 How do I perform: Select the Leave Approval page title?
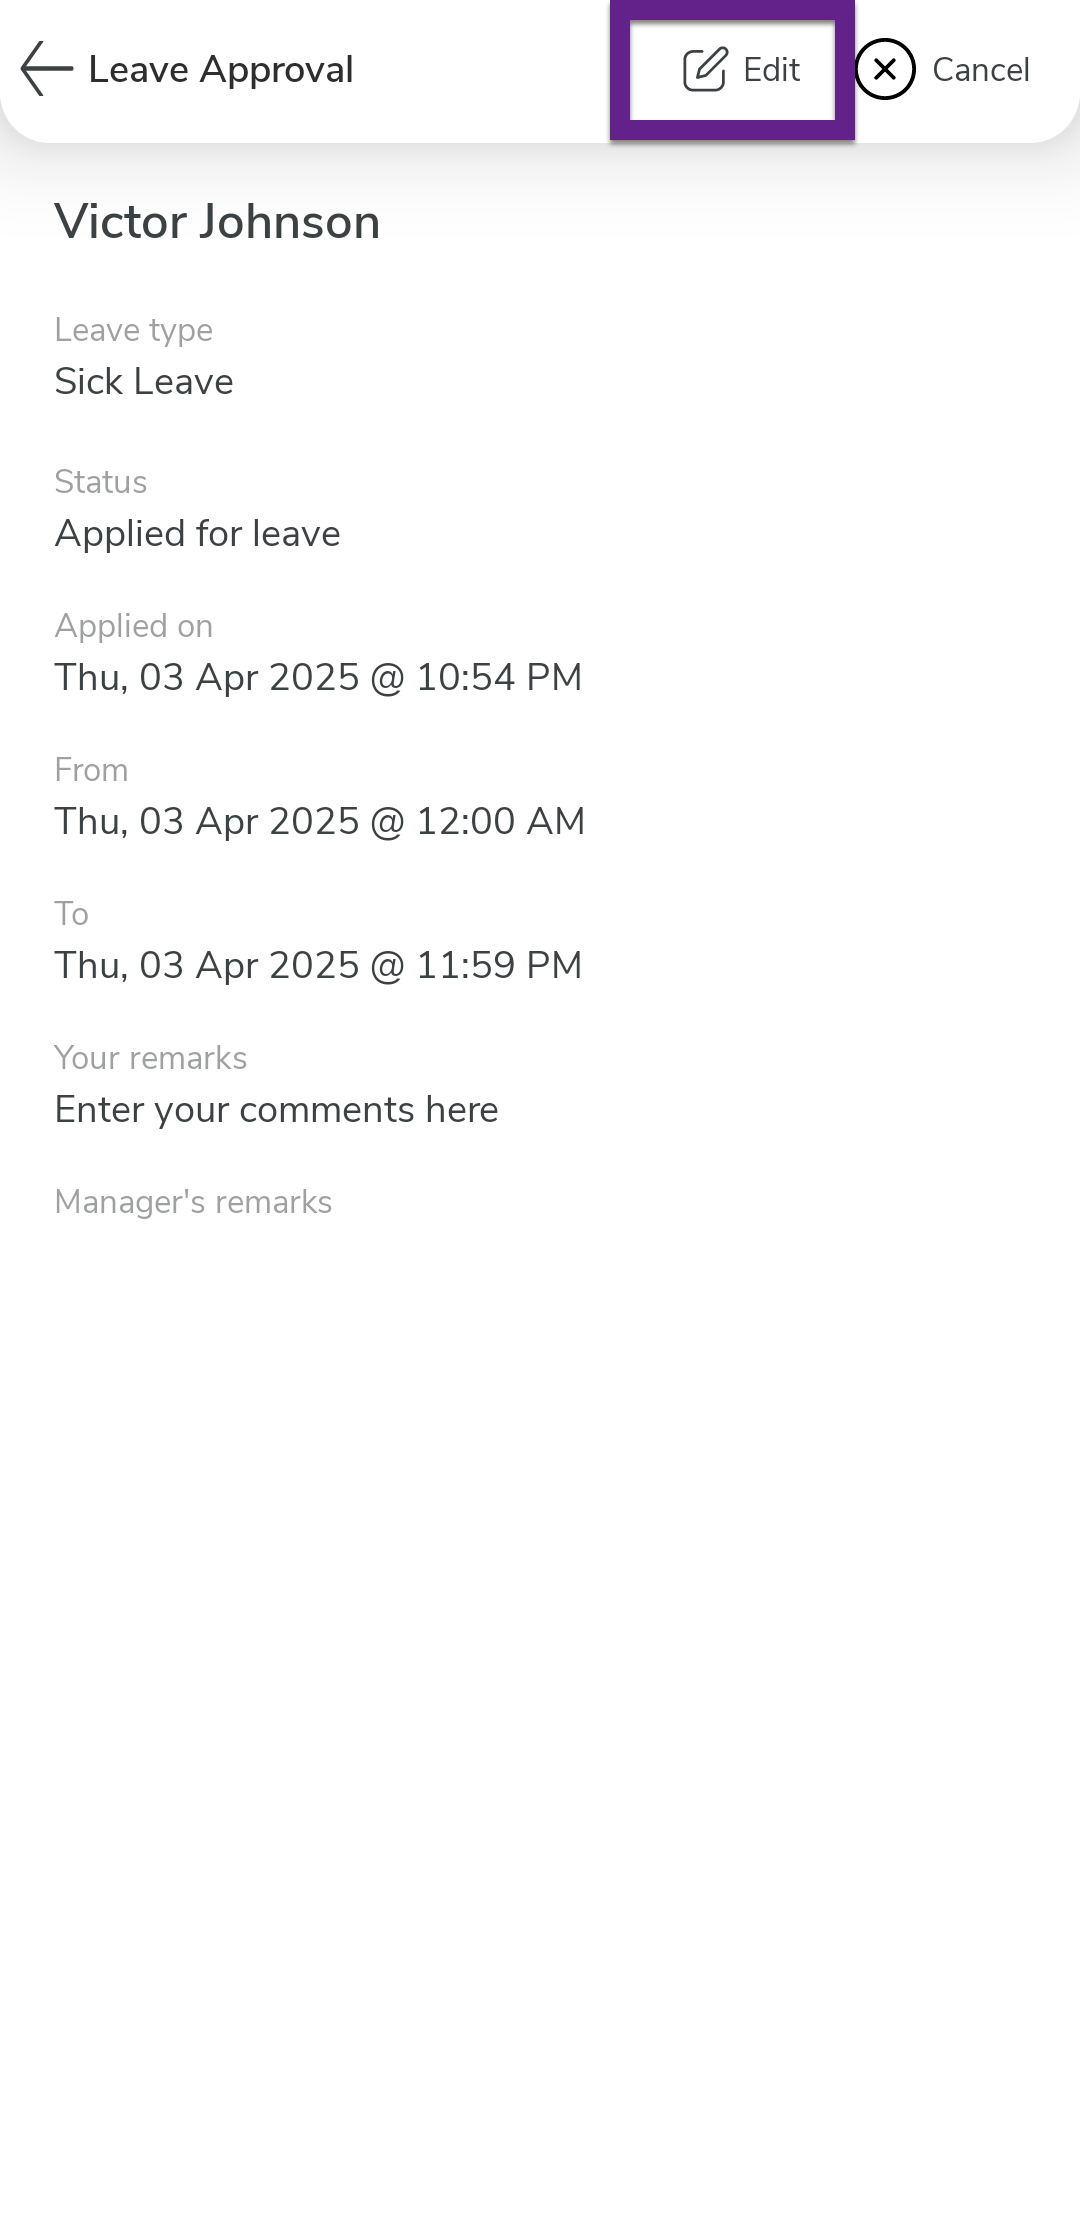[x=221, y=70]
